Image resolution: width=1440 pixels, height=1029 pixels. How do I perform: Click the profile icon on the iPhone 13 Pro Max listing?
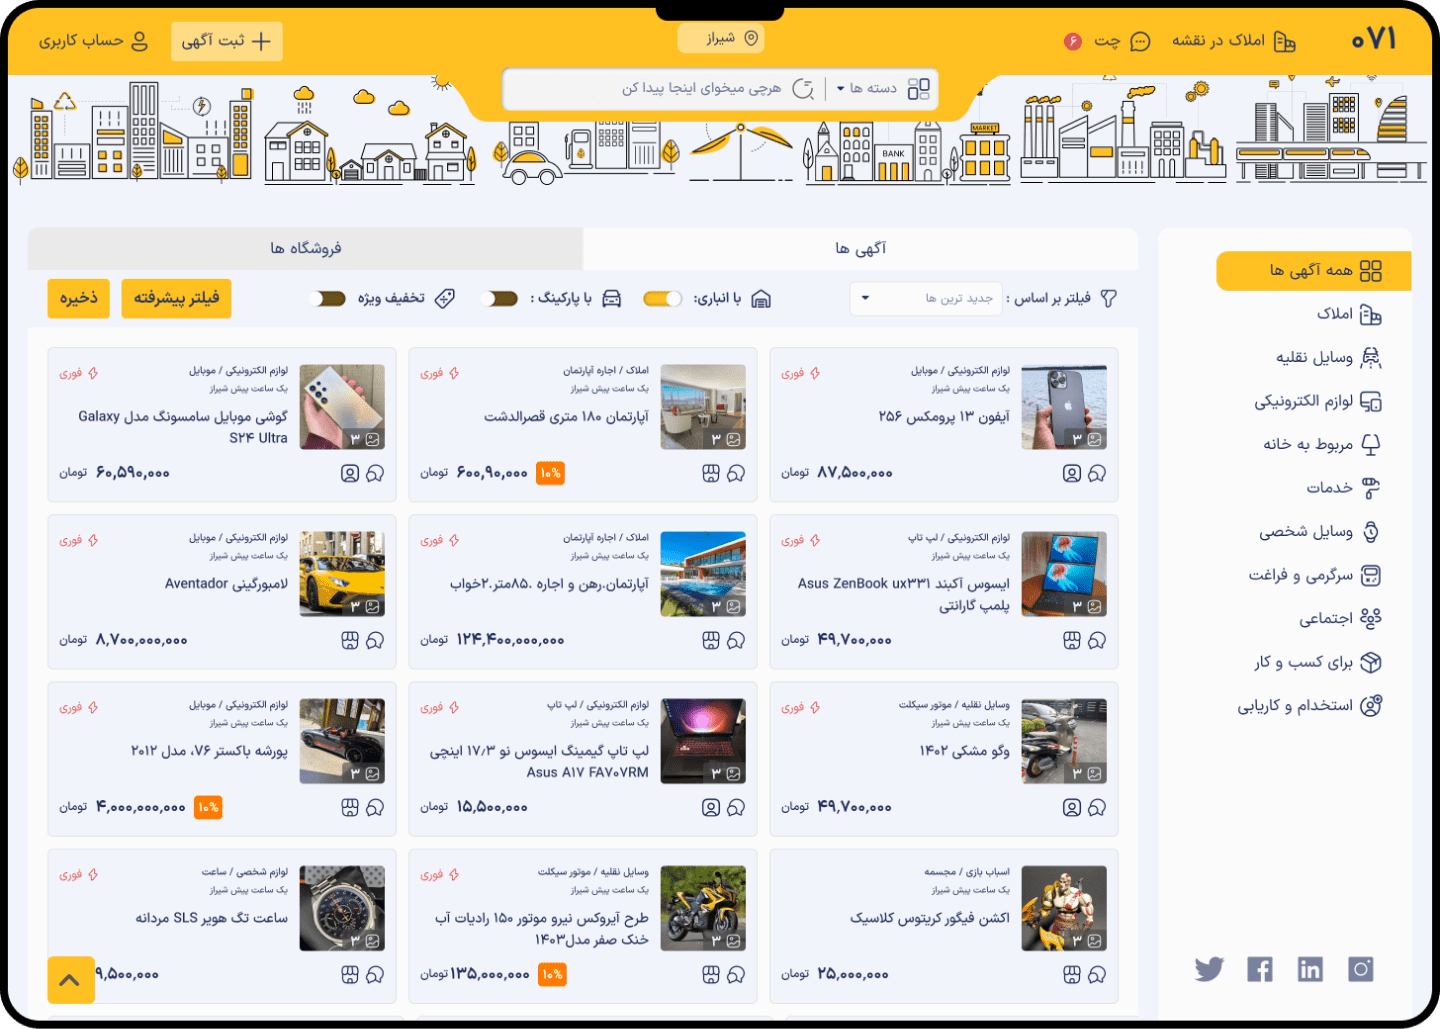point(1072,473)
